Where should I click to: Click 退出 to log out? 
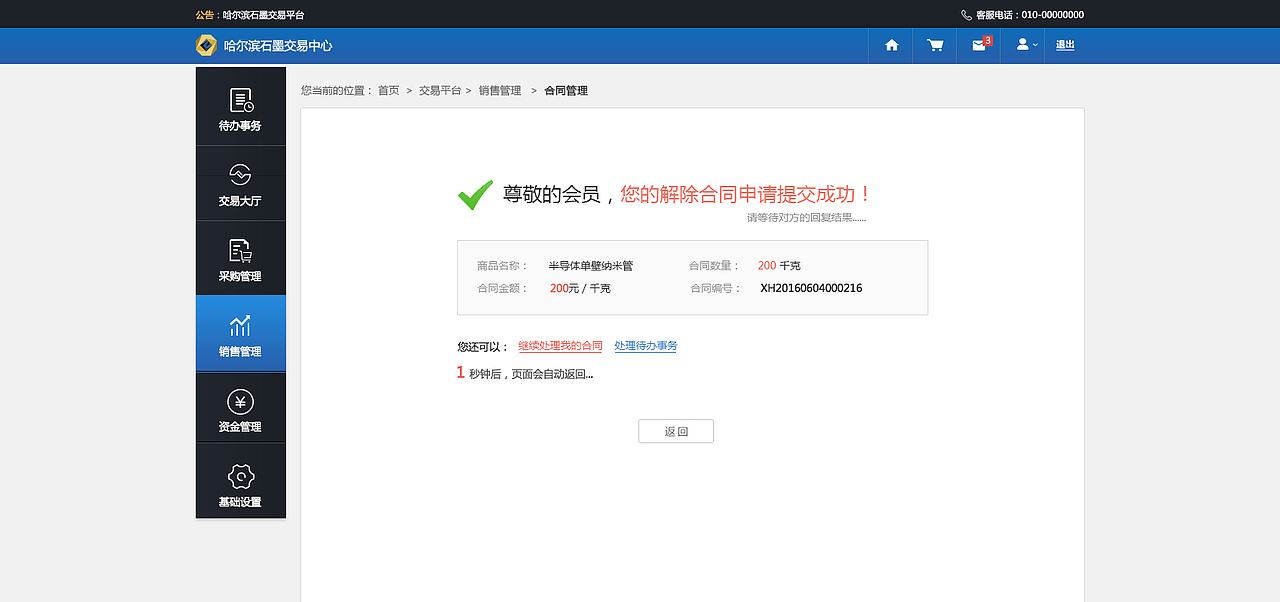[1064, 45]
